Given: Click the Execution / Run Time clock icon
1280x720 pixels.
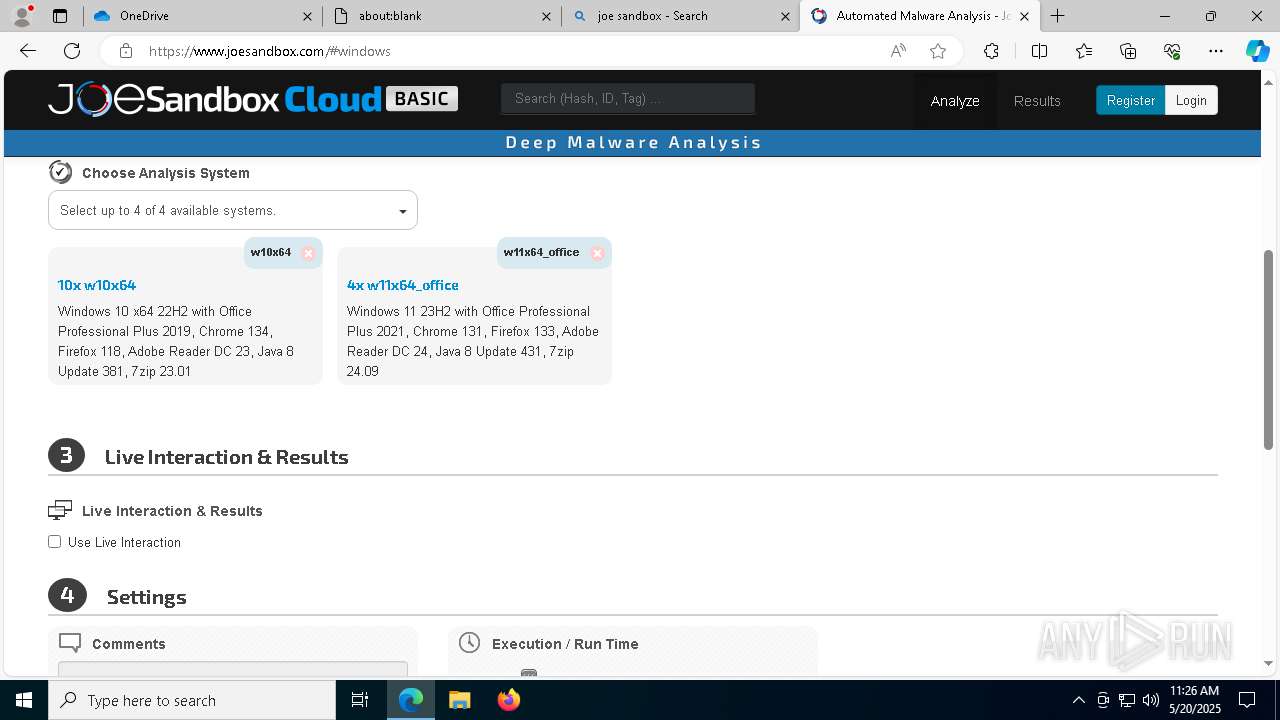Looking at the screenshot, I should click(469, 643).
